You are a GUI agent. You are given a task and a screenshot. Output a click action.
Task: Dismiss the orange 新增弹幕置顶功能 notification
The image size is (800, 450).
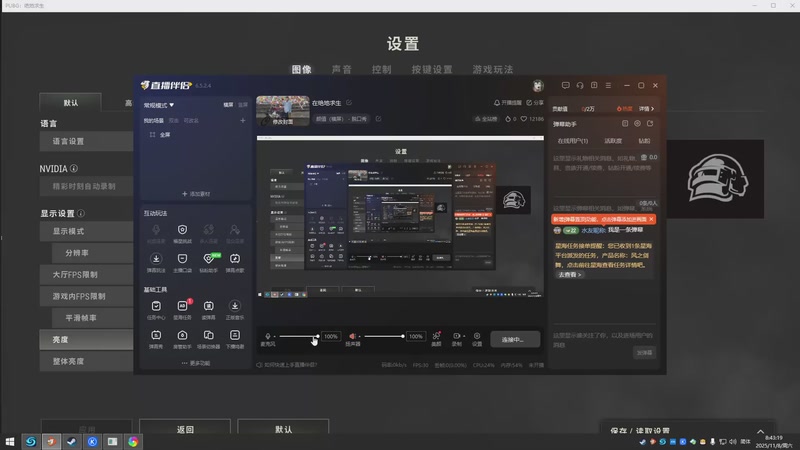click(x=651, y=219)
